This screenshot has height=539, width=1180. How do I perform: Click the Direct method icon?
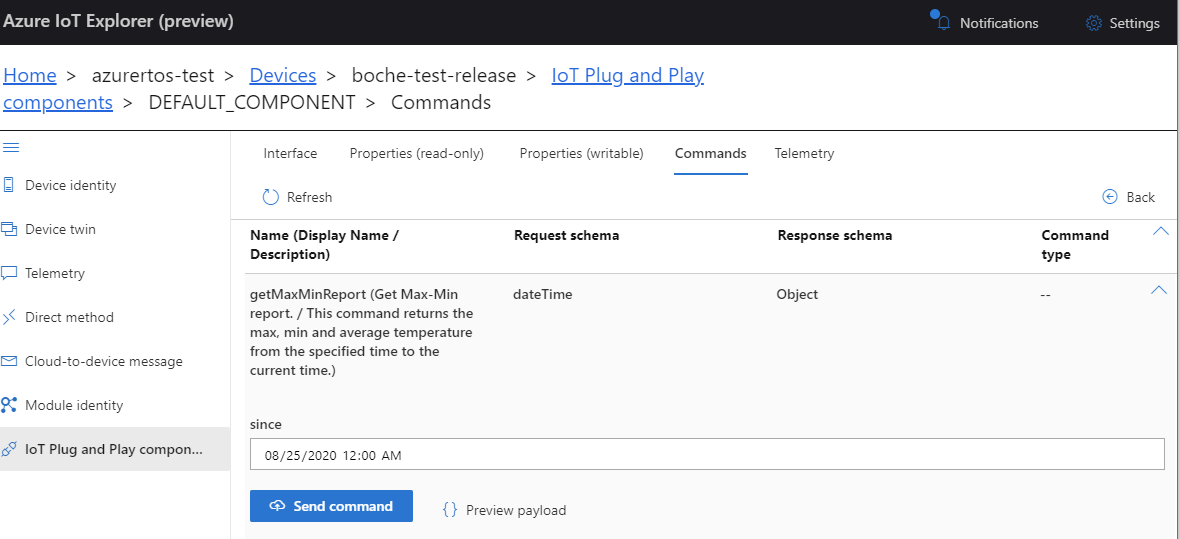click(10, 317)
